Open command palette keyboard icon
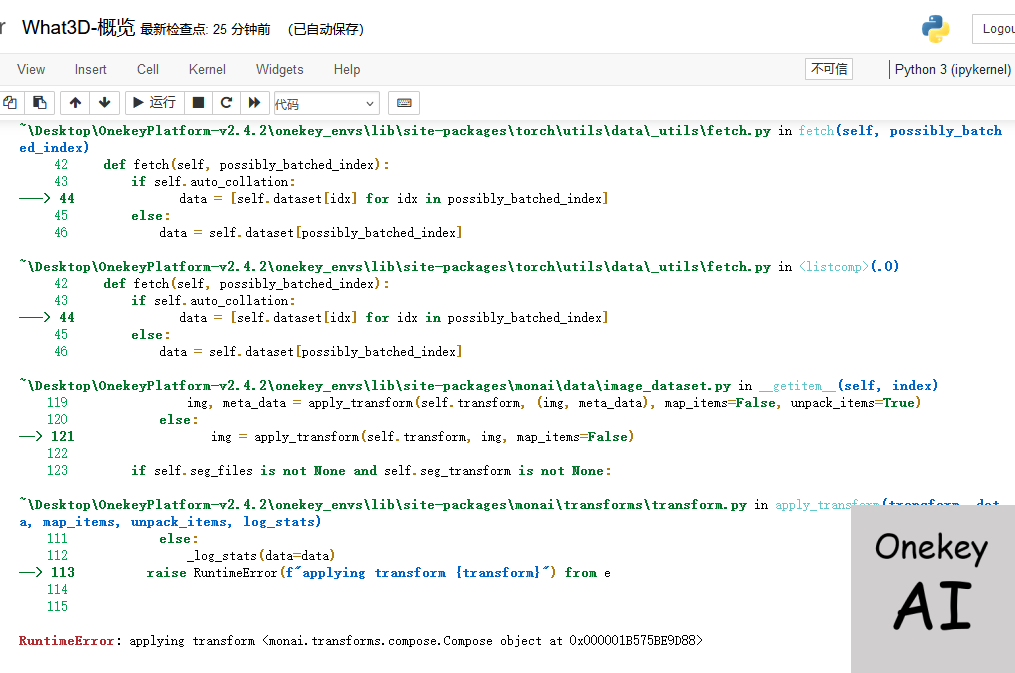Image resolution: width=1015 pixels, height=673 pixels. tap(404, 103)
